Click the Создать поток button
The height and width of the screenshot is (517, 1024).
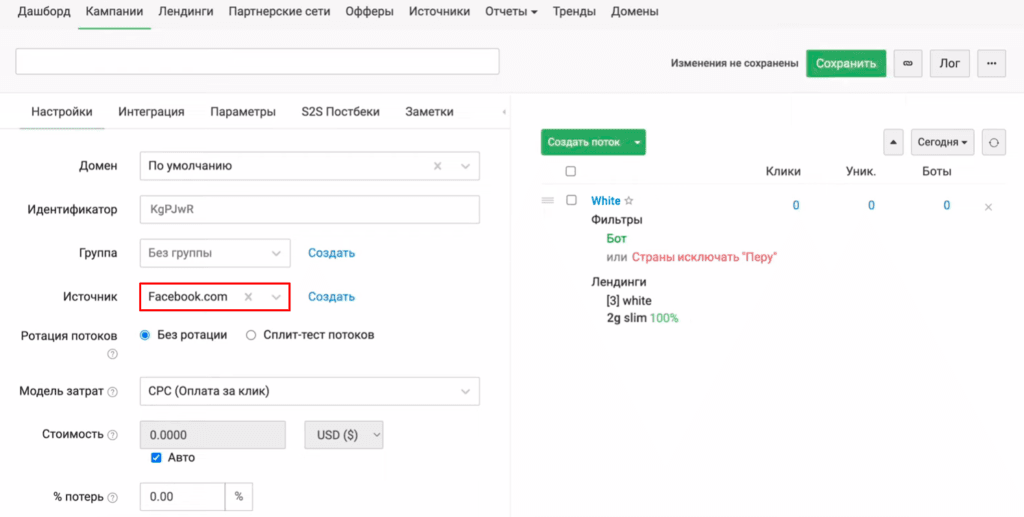584,142
